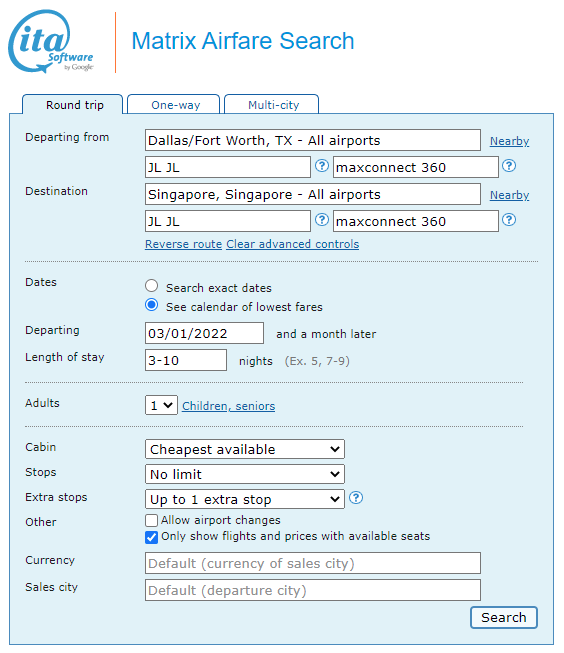This screenshot has width=564, height=653.
Task: Open help icon beside destination maxconnect field
Action: (x=509, y=219)
